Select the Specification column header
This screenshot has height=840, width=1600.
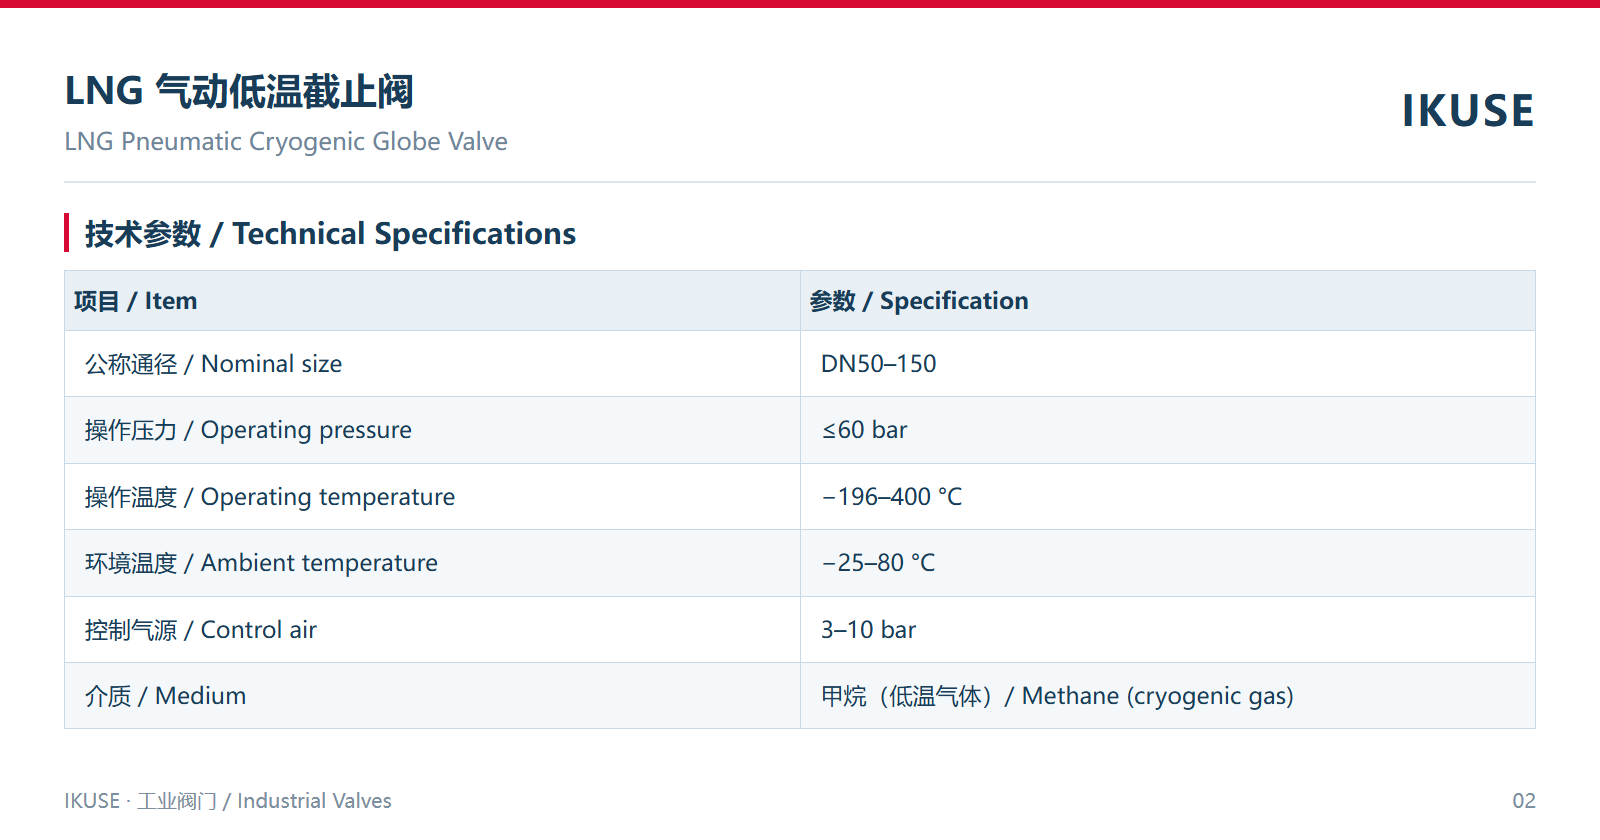click(x=919, y=301)
